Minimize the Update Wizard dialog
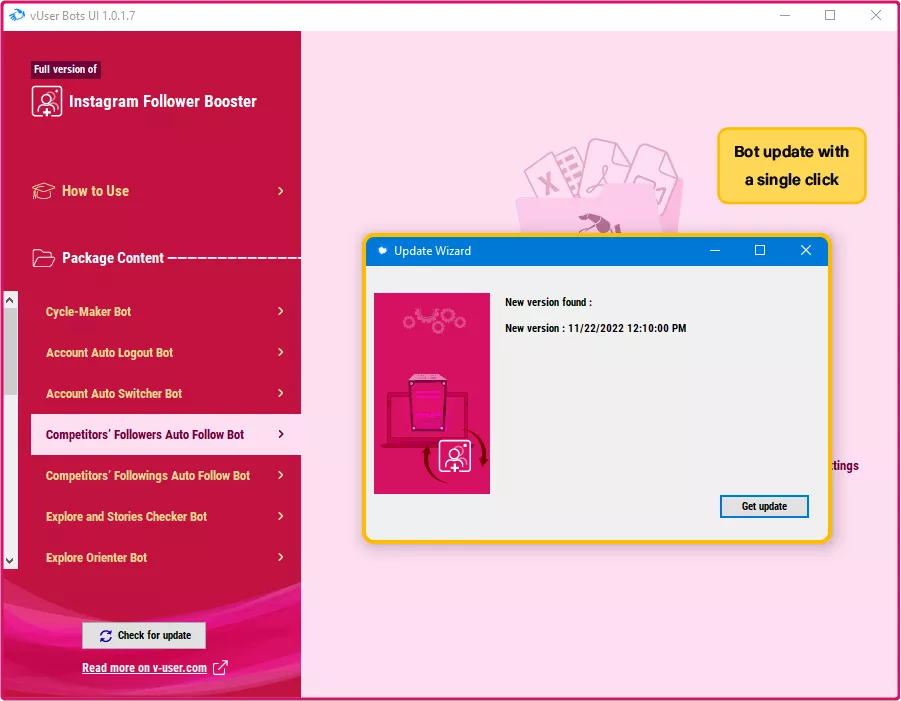901x701 pixels. [x=715, y=251]
